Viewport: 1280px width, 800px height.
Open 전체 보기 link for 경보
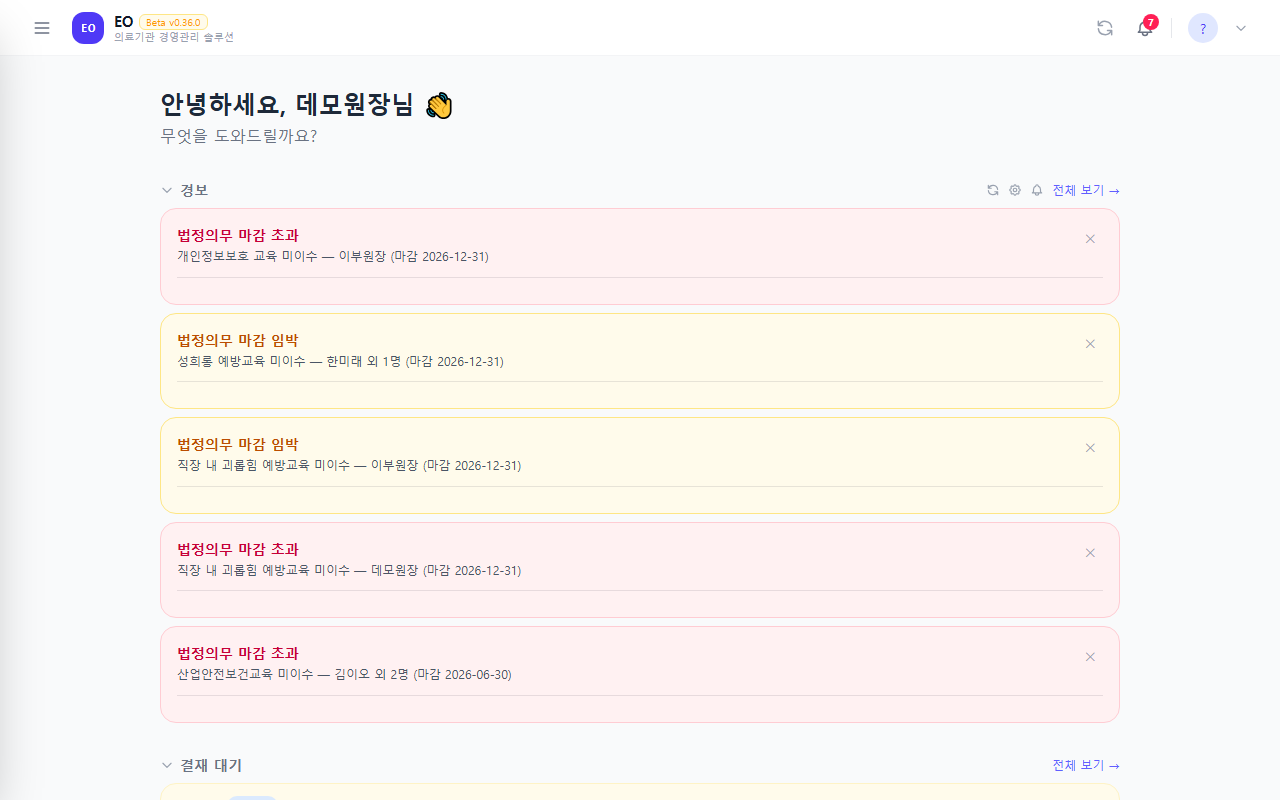[1086, 190]
